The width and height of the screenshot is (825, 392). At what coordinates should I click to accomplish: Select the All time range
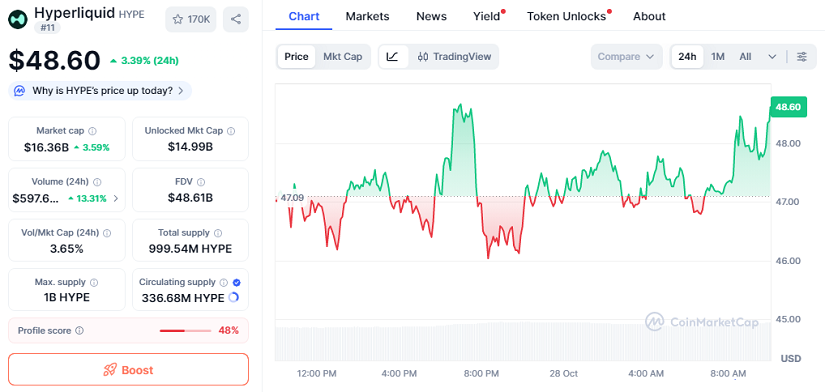(x=746, y=57)
